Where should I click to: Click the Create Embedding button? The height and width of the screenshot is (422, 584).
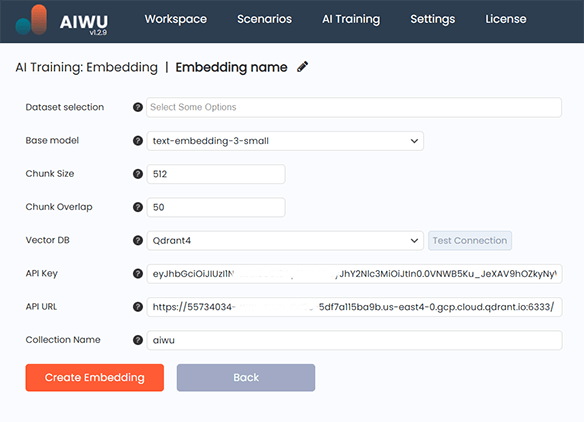click(x=95, y=378)
